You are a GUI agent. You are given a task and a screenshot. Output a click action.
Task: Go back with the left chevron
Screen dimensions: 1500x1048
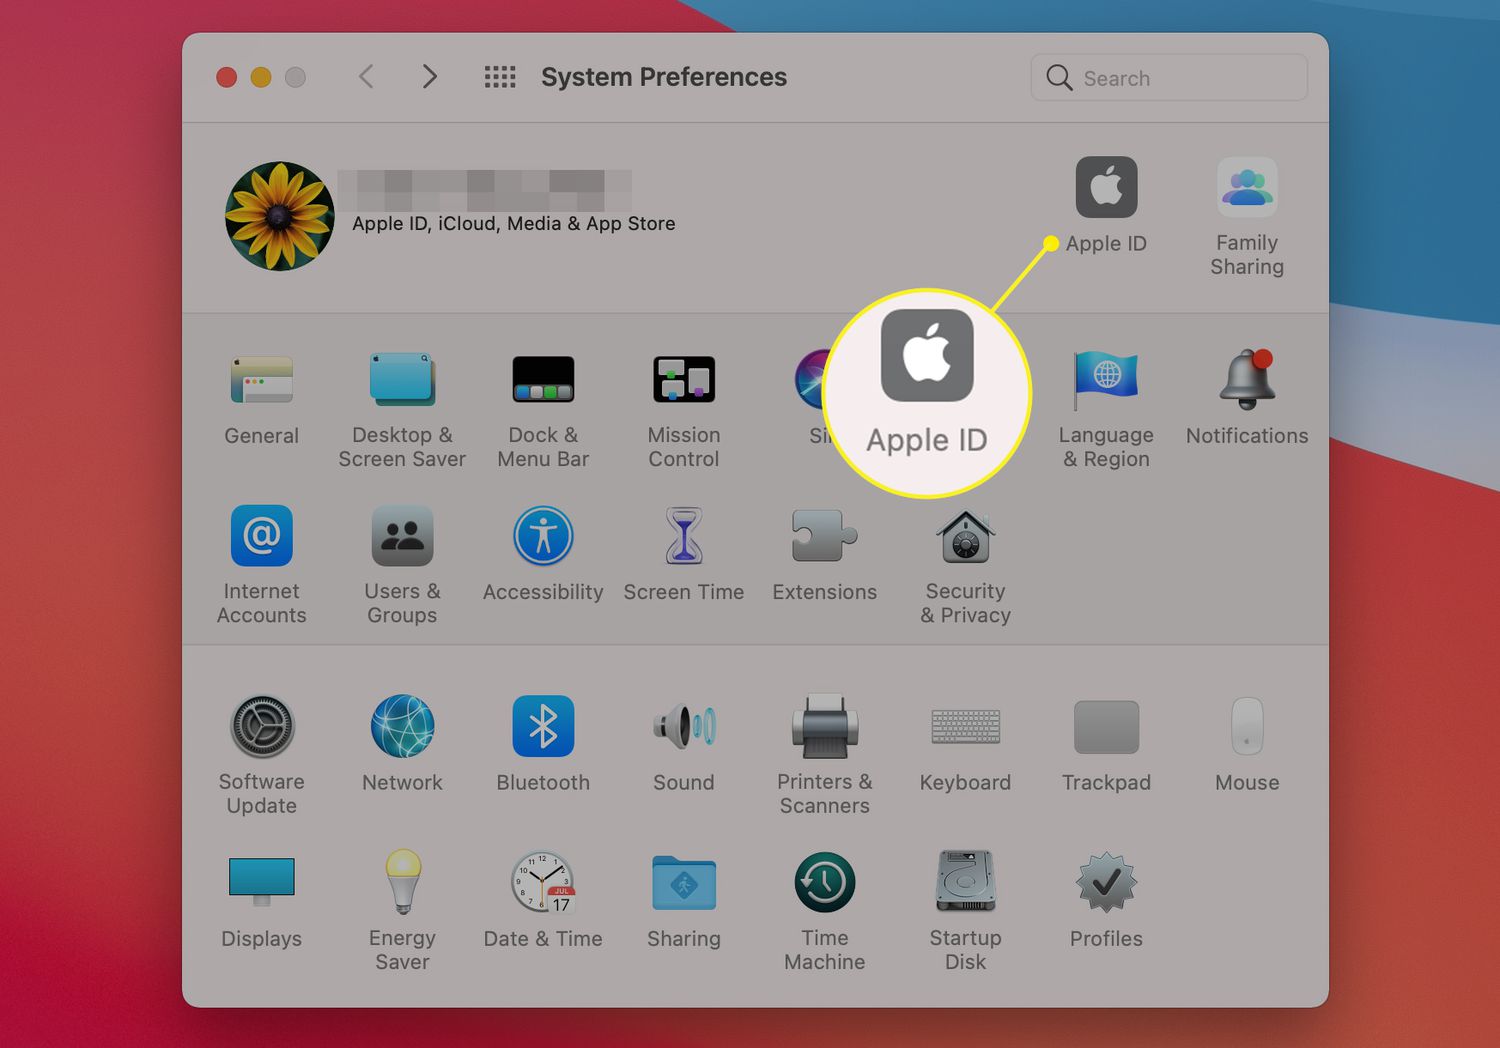coord(367,77)
